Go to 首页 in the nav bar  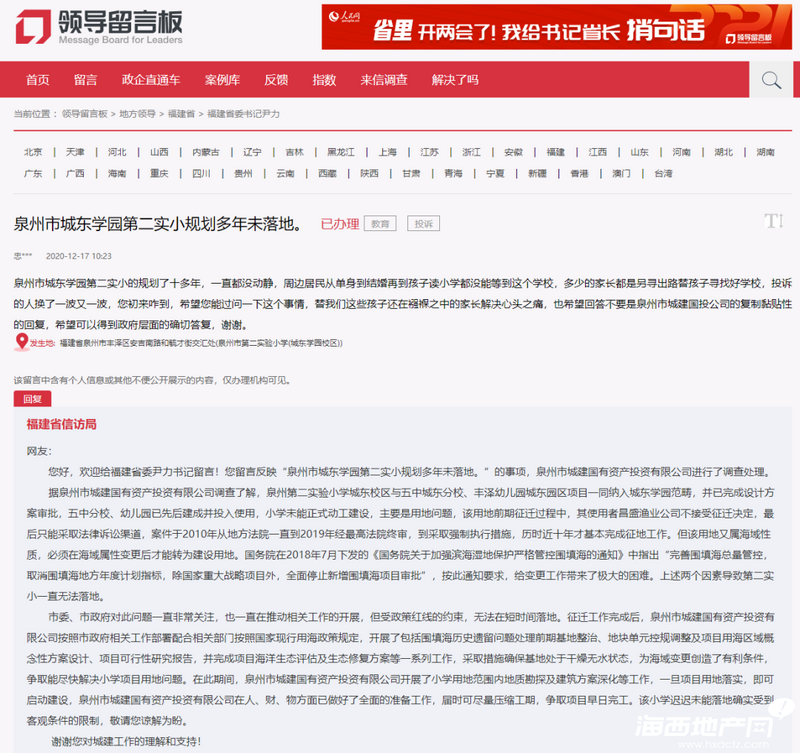(38, 80)
